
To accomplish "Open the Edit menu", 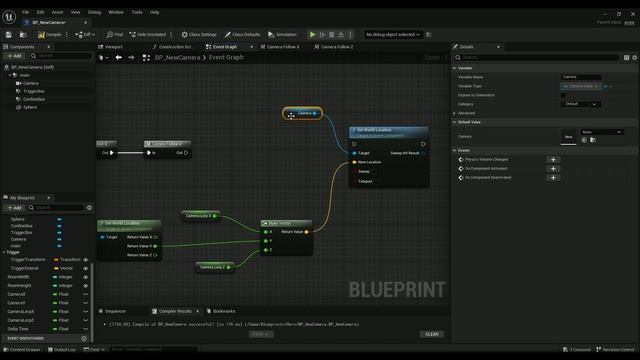I will click(40, 12).
